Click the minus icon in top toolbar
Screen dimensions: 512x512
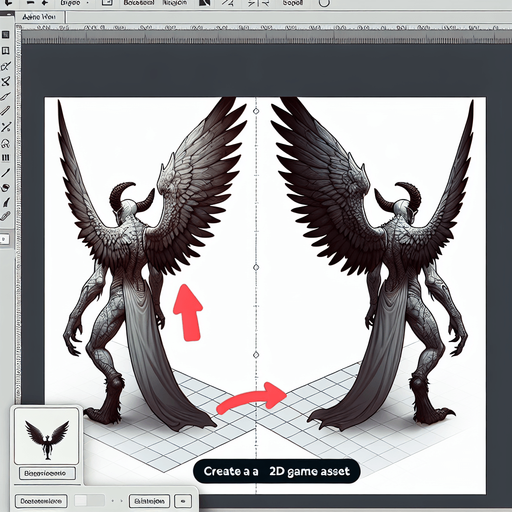tap(31, 3)
